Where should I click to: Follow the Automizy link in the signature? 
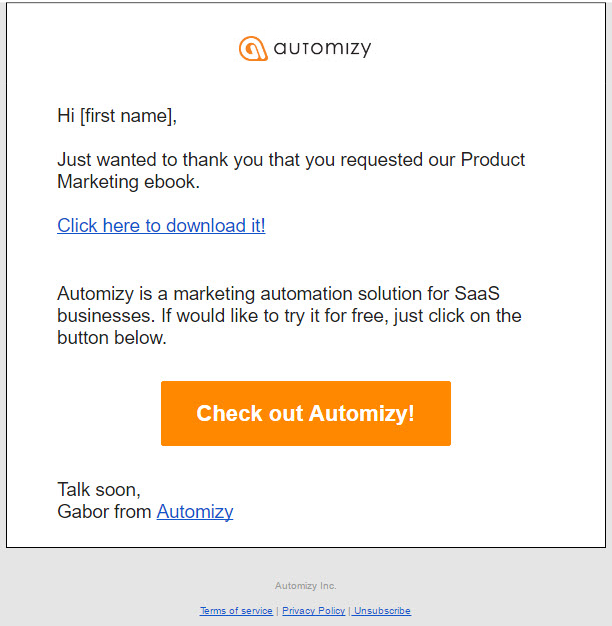point(195,512)
